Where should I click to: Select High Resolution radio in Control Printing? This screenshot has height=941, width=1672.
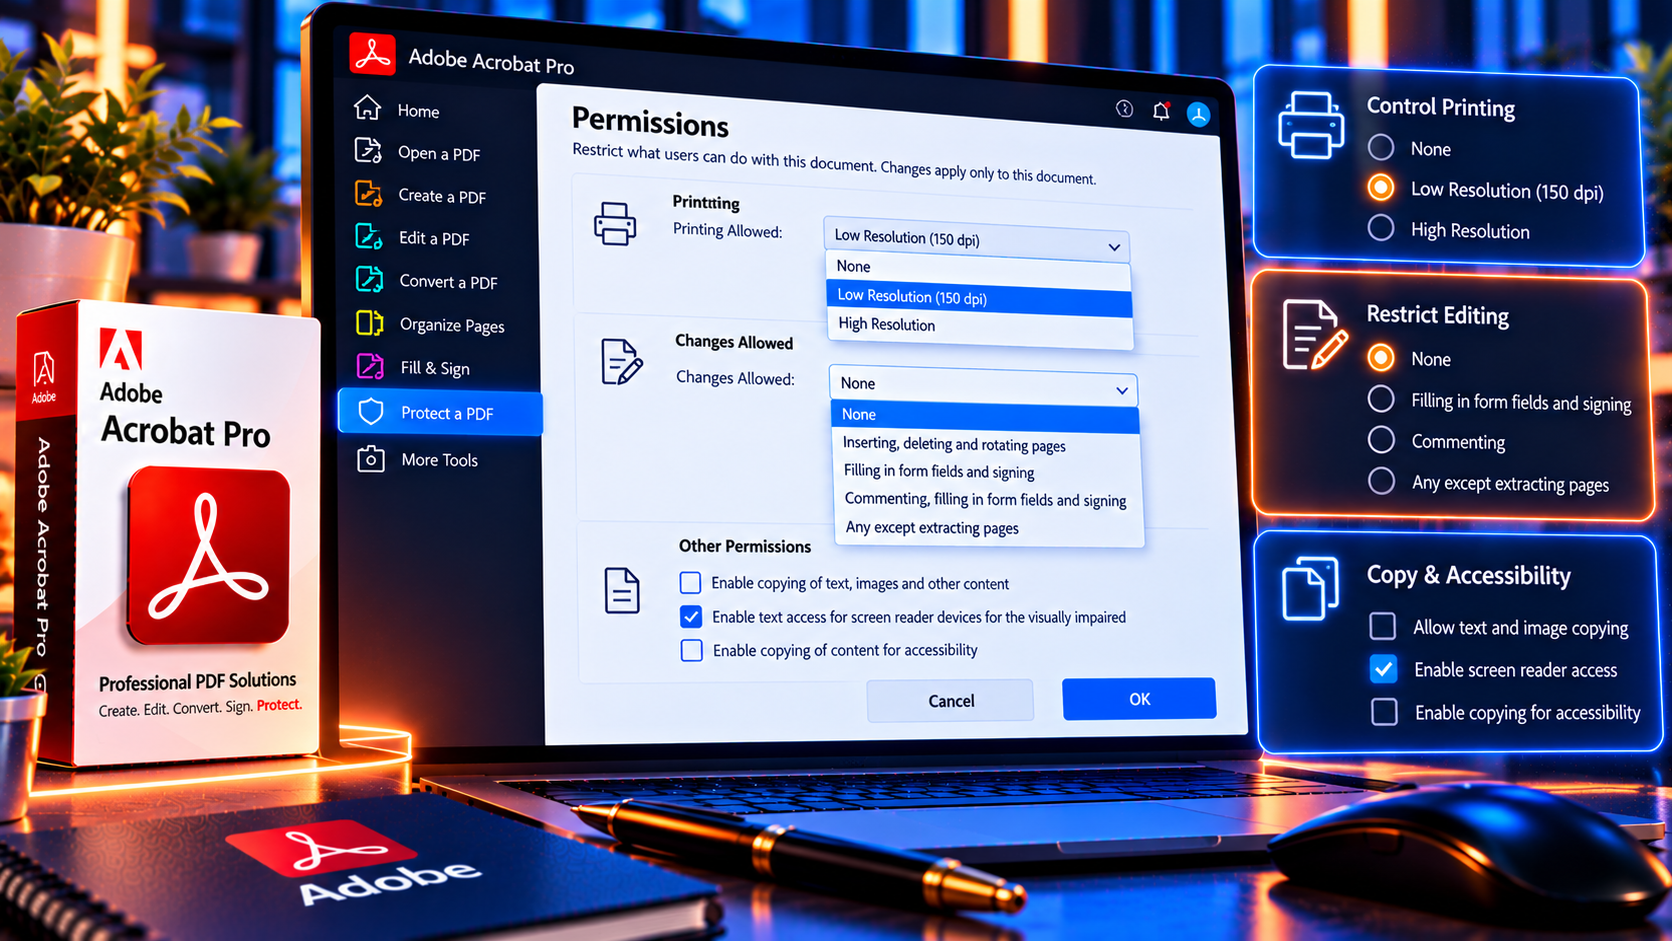pos(1381,228)
